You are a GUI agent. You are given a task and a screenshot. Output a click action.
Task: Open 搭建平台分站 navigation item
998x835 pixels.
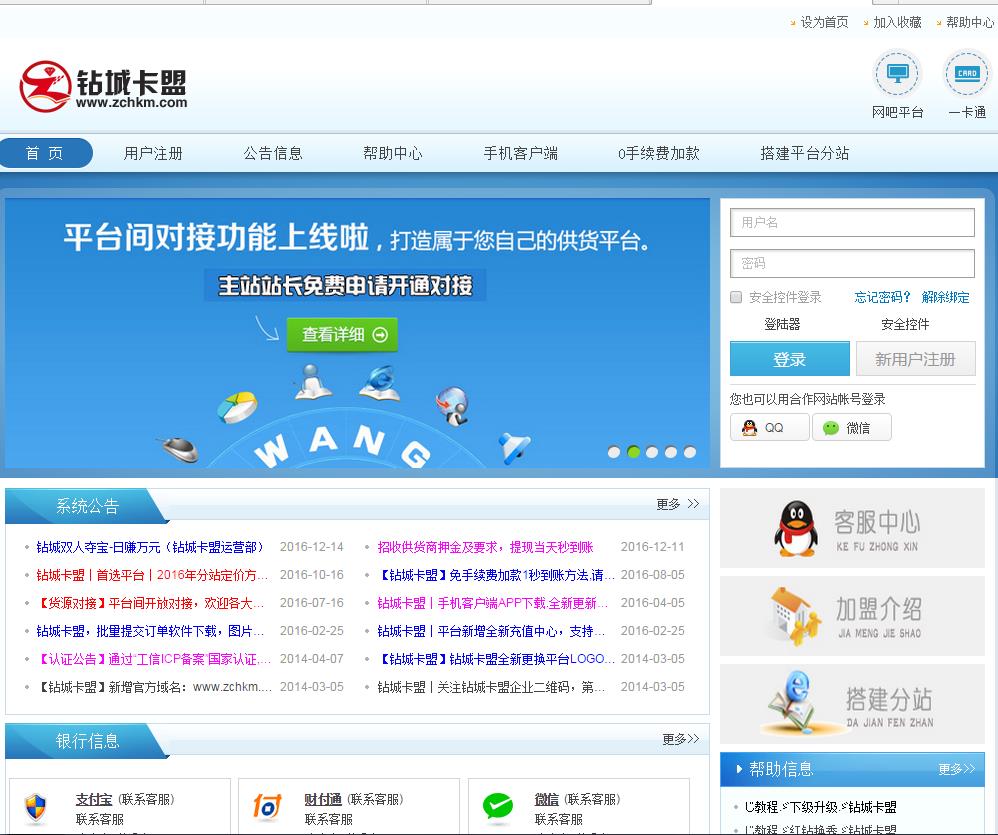click(x=805, y=153)
